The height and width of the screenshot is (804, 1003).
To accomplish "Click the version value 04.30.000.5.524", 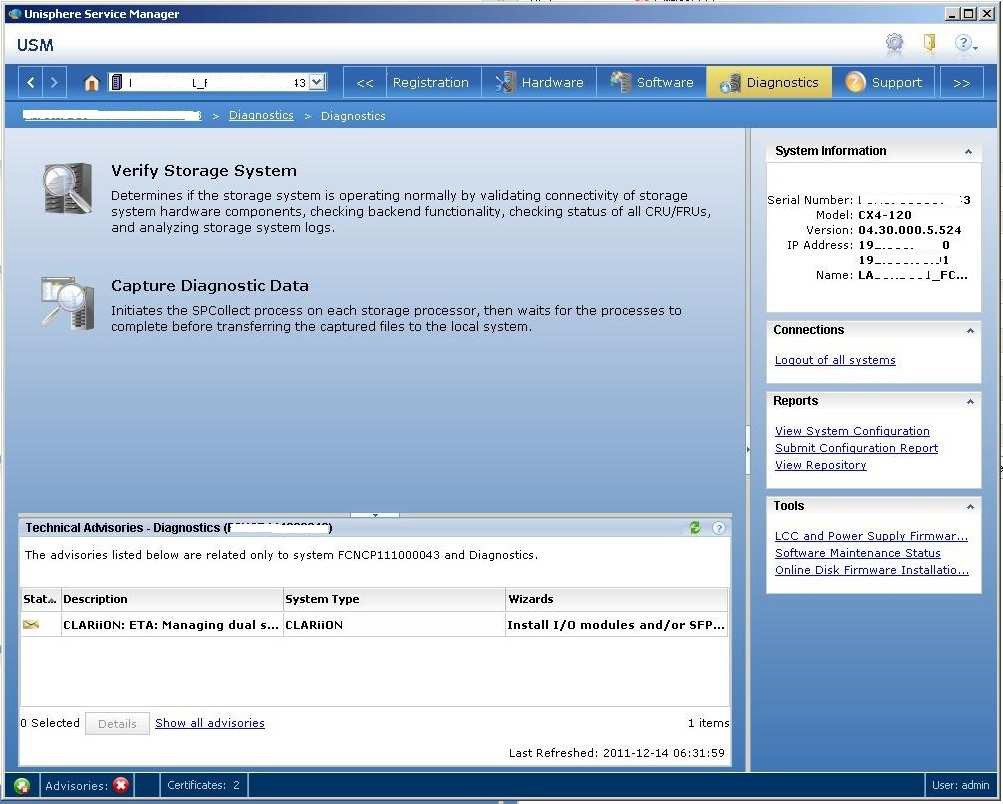I will 910,230.
